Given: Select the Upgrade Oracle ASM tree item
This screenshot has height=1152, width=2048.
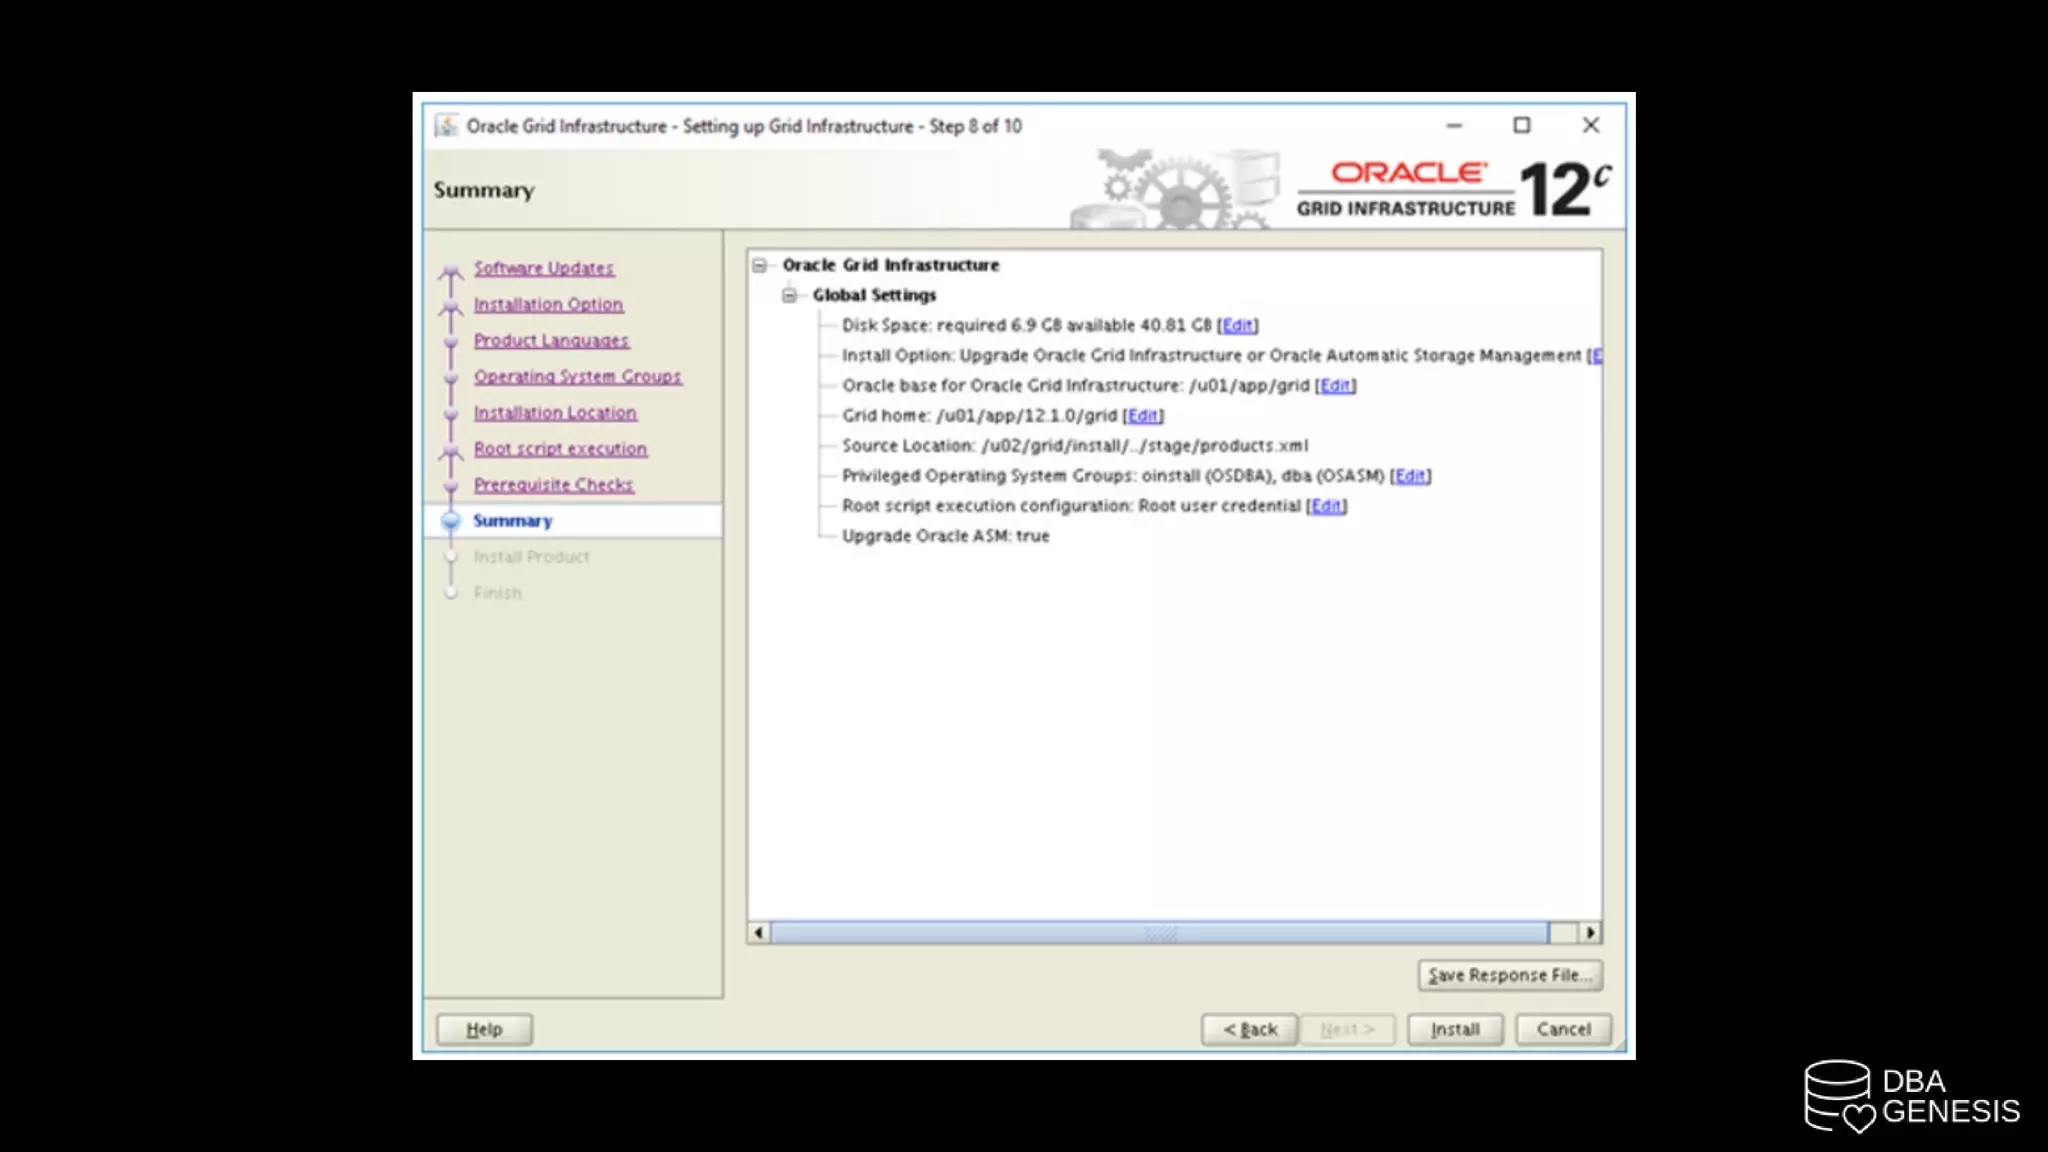Looking at the screenshot, I should click(945, 536).
